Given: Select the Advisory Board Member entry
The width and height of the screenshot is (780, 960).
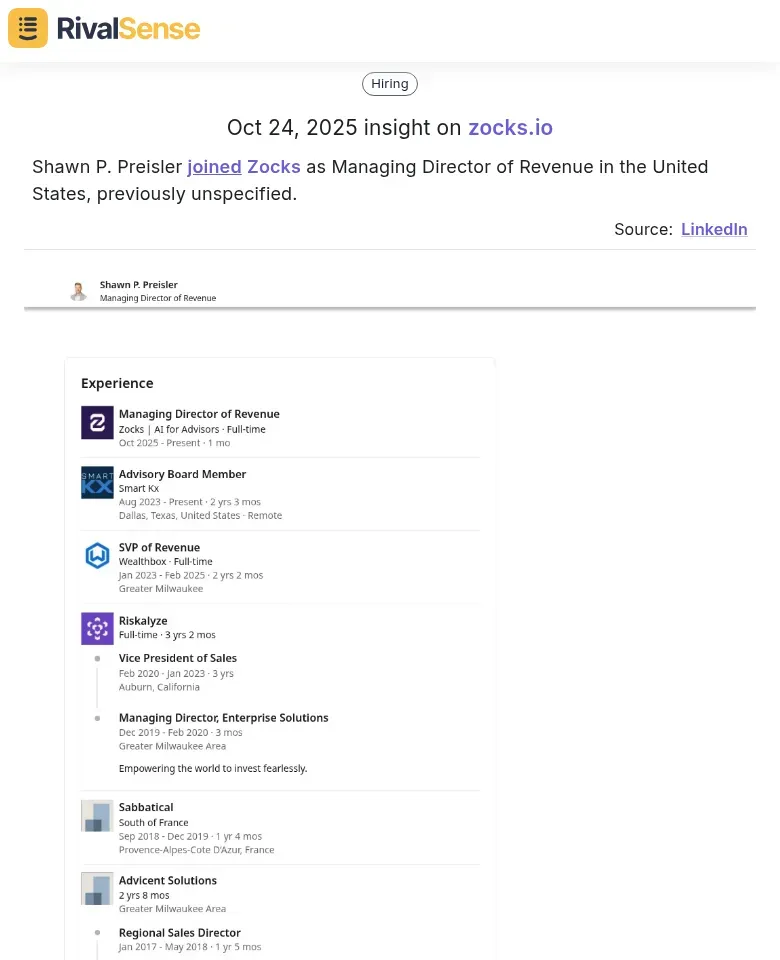Looking at the screenshot, I should tap(182, 474).
